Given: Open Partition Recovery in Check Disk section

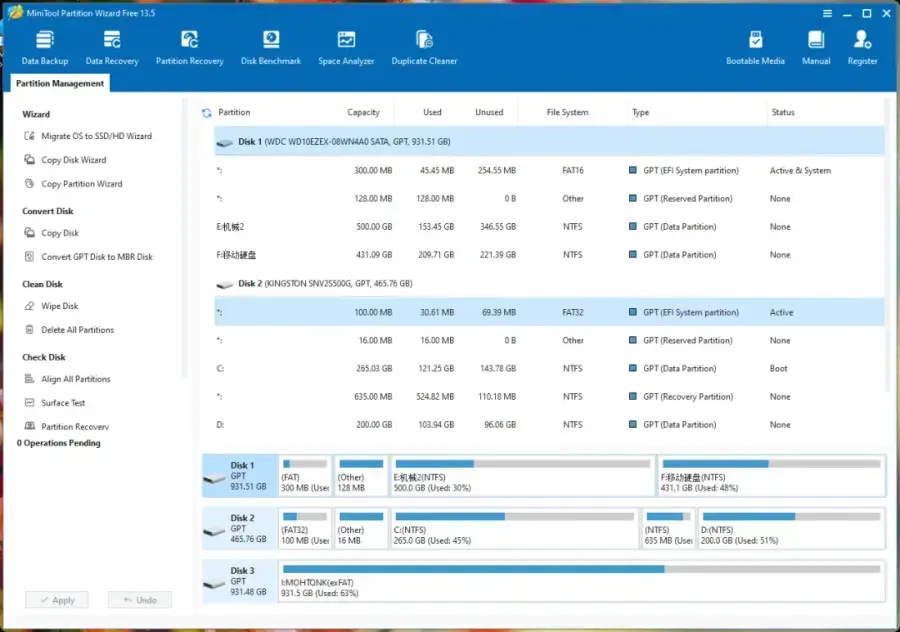Looking at the screenshot, I should coord(66,426).
